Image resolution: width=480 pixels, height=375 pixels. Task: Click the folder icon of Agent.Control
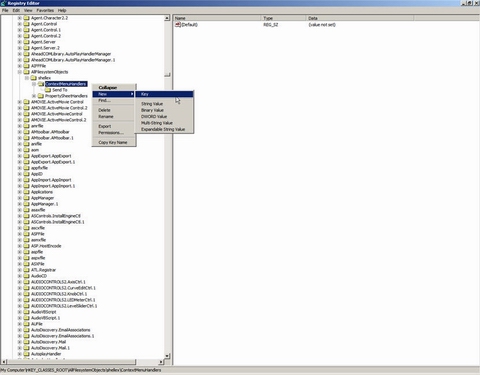click(x=27, y=24)
